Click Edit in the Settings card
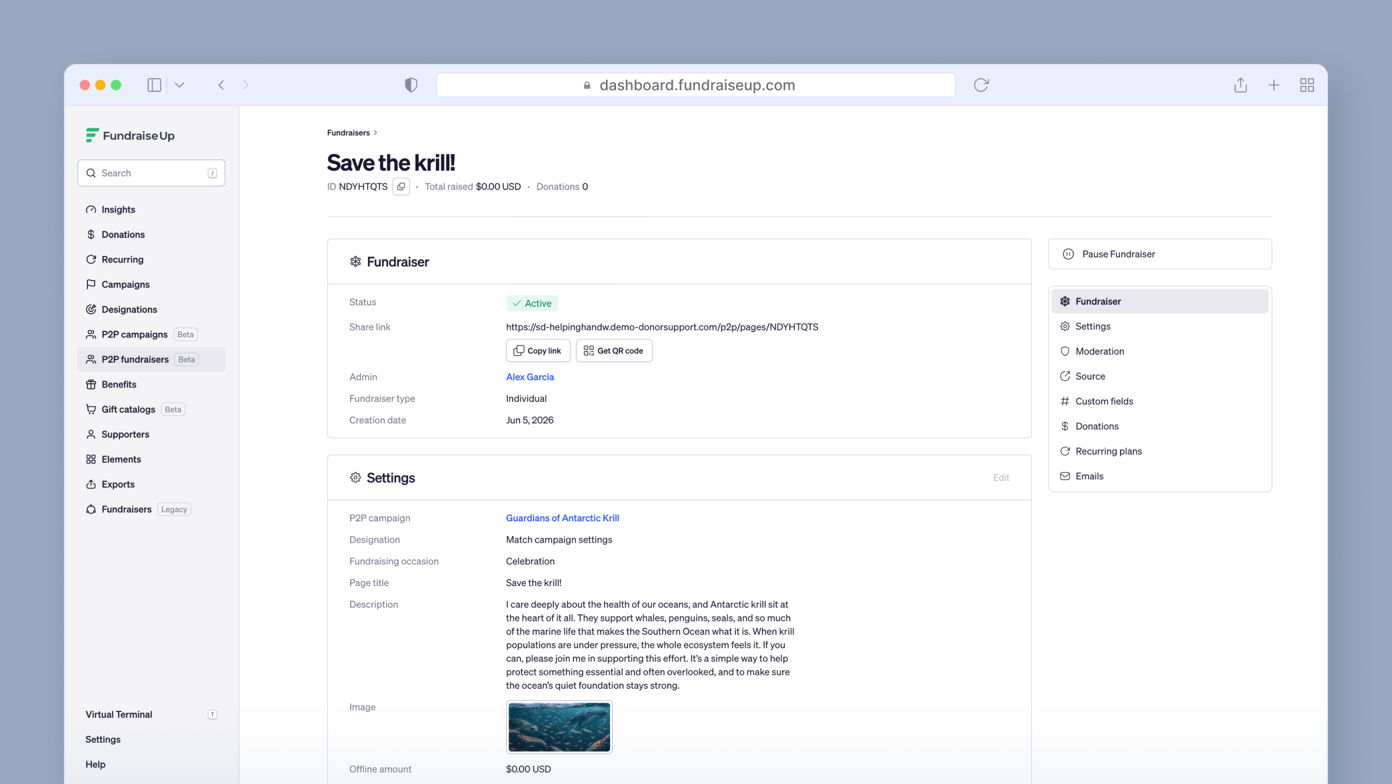Image resolution: width=1392 pixels, height=784 pixels. pyautogui.click(x=1001, y=477)
